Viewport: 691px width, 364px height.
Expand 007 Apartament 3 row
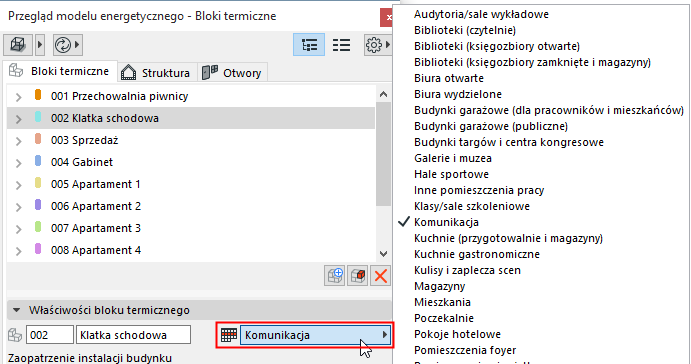click(x=19, y=229)
